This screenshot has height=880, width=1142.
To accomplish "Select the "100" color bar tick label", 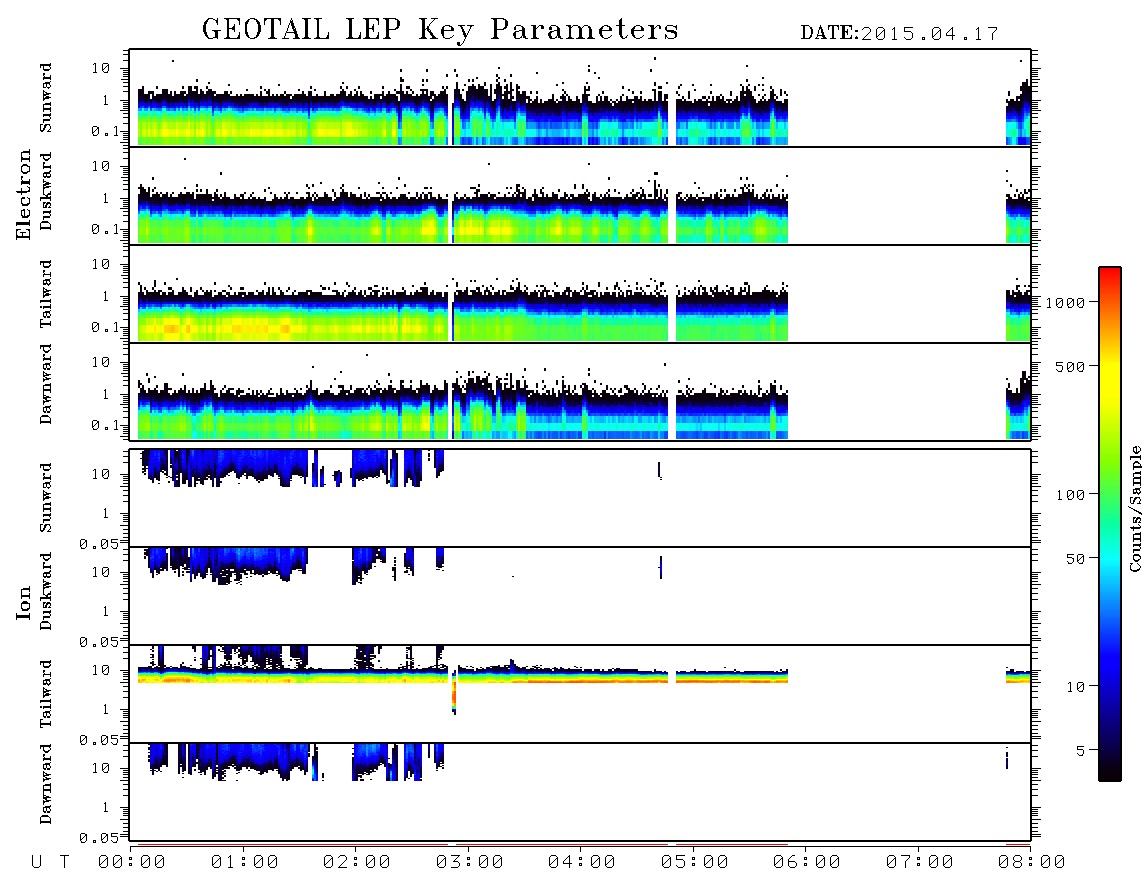I will (1070, 495).
